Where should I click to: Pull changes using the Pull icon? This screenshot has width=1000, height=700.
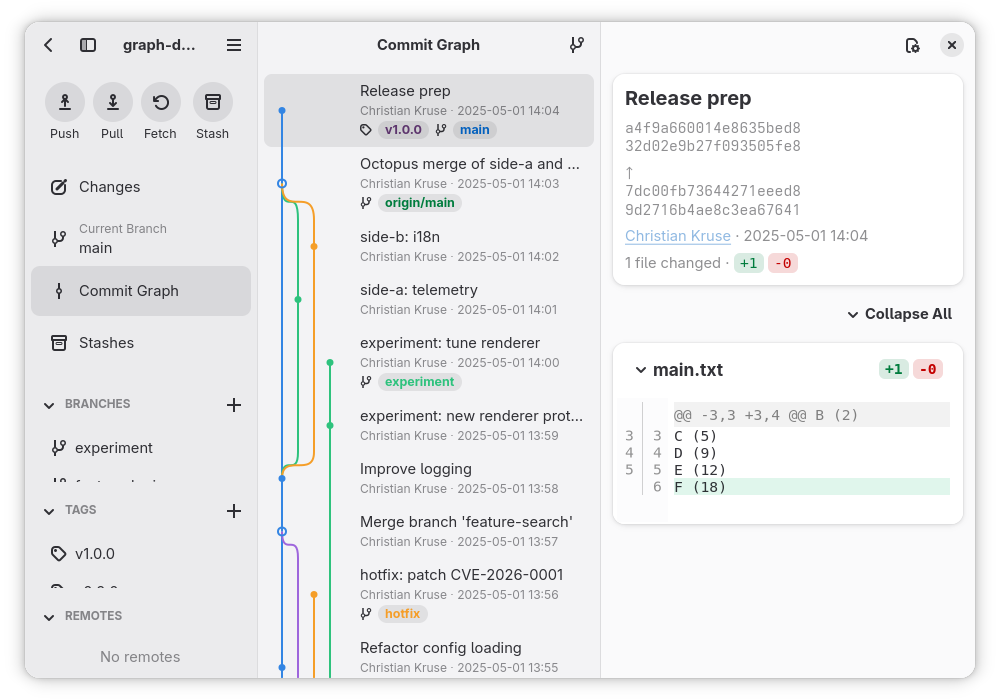pyautogui.click(x=112, y=102)
